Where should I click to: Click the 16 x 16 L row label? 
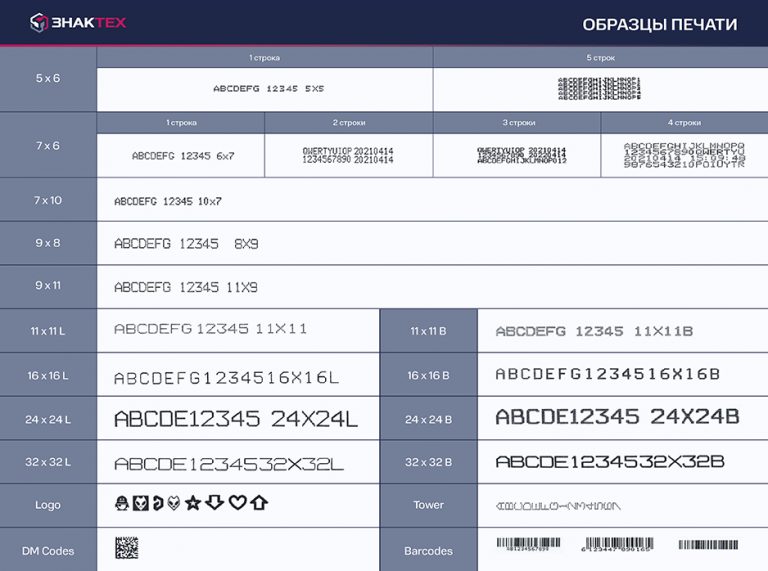click(x=48, y=376)
